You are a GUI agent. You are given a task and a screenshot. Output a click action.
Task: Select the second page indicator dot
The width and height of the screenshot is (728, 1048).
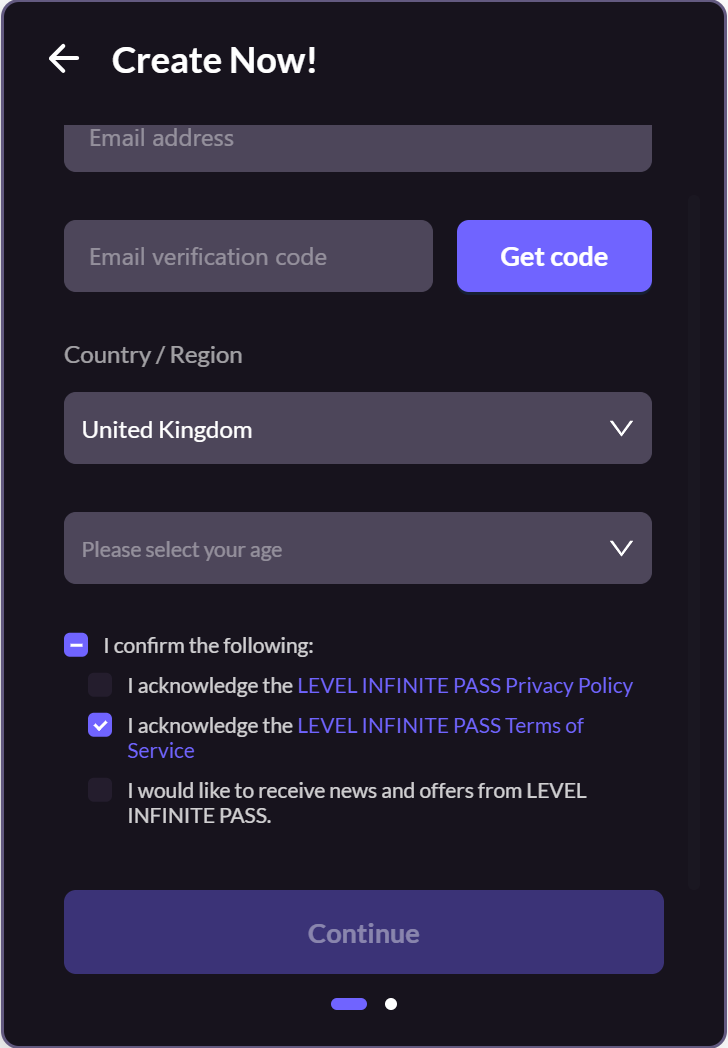[391, 1004]
